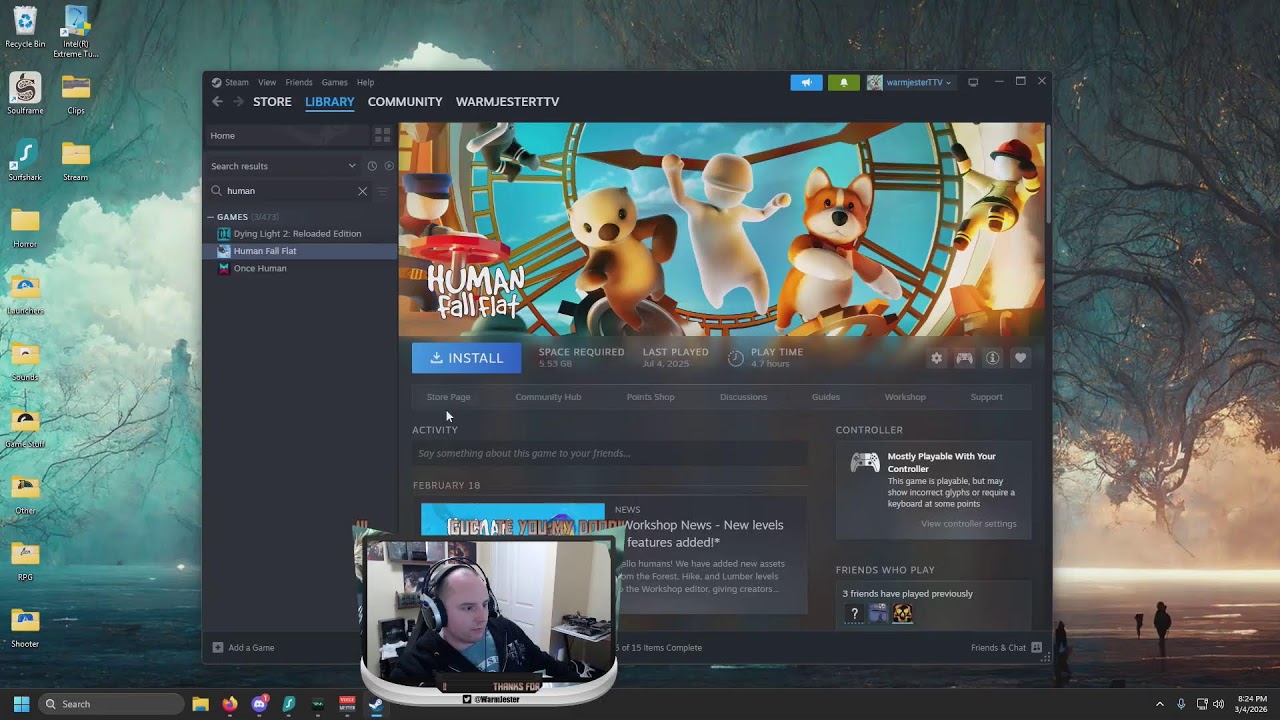Show hidden system tray icons chevron
The image size is (1280, 720).
(1160, 704)
